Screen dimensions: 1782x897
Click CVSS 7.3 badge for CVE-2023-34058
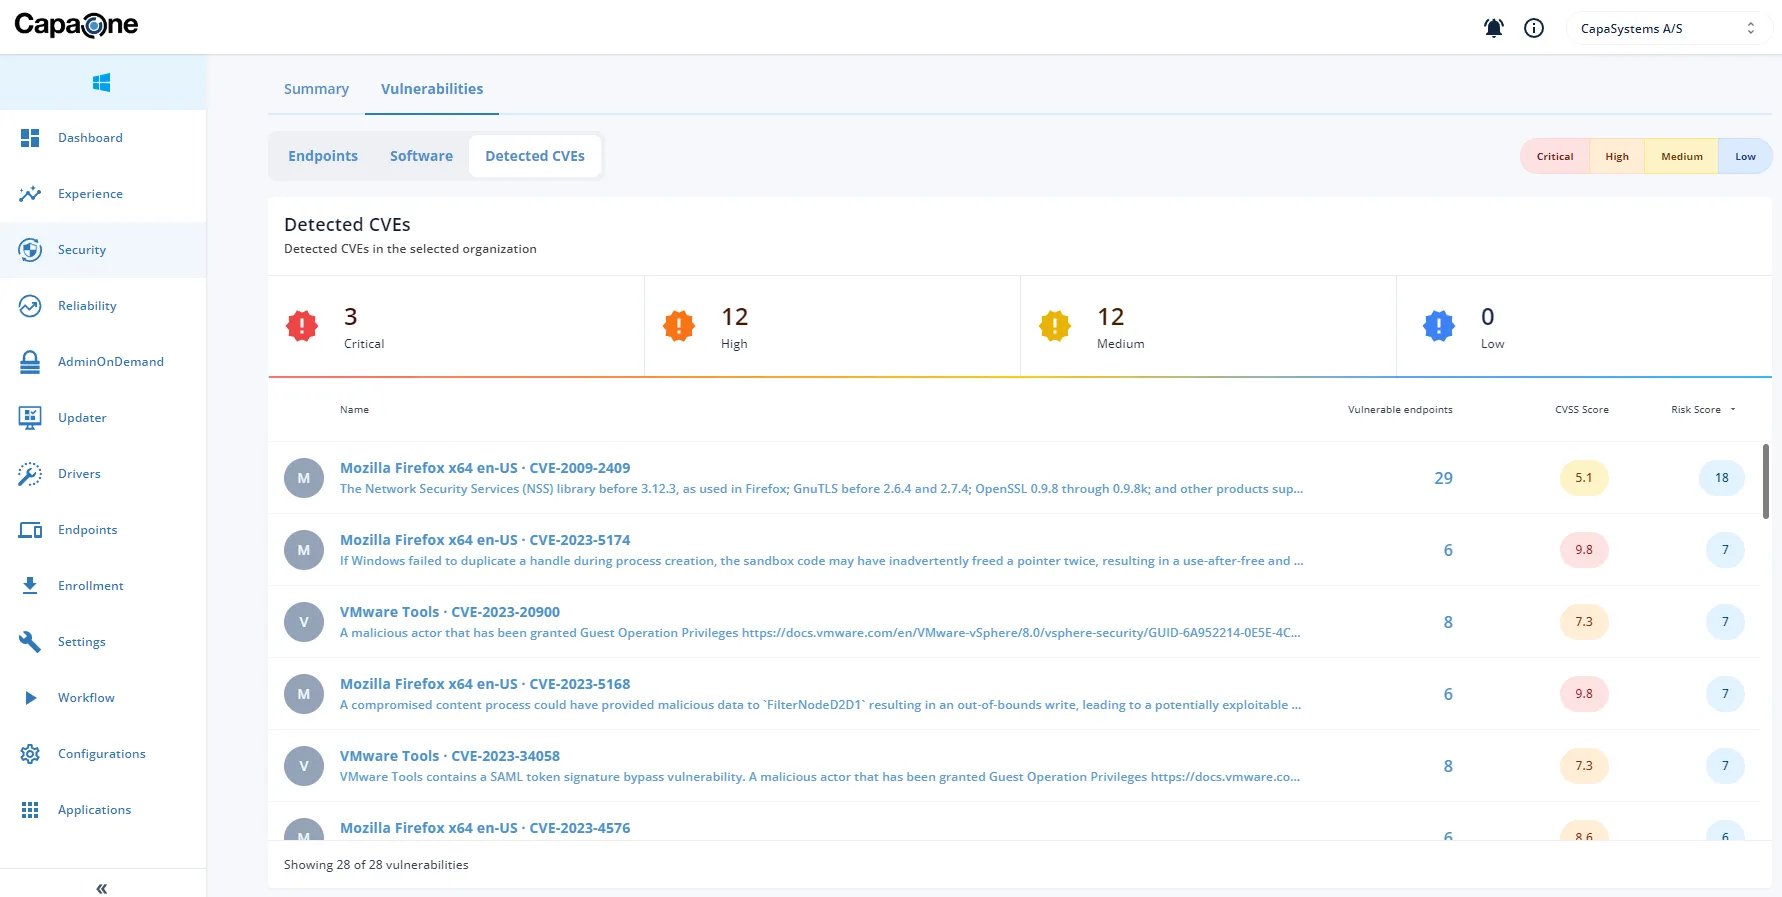(1584, 766)
